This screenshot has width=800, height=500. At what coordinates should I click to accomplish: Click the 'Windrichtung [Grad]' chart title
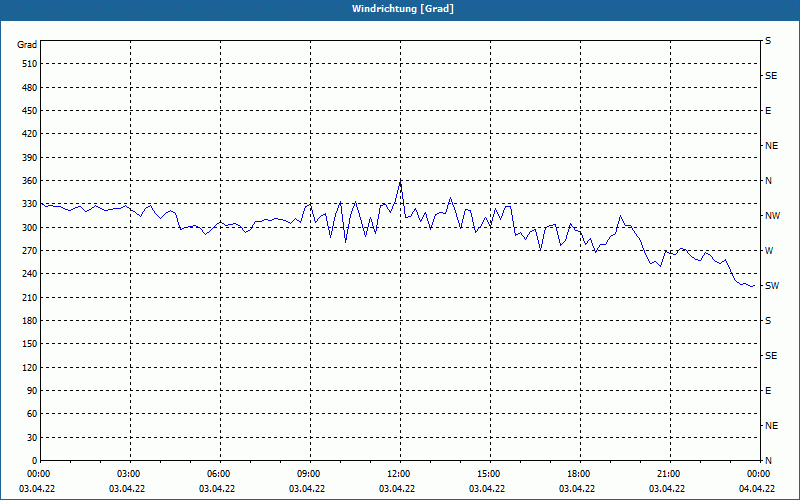point(403,9)
